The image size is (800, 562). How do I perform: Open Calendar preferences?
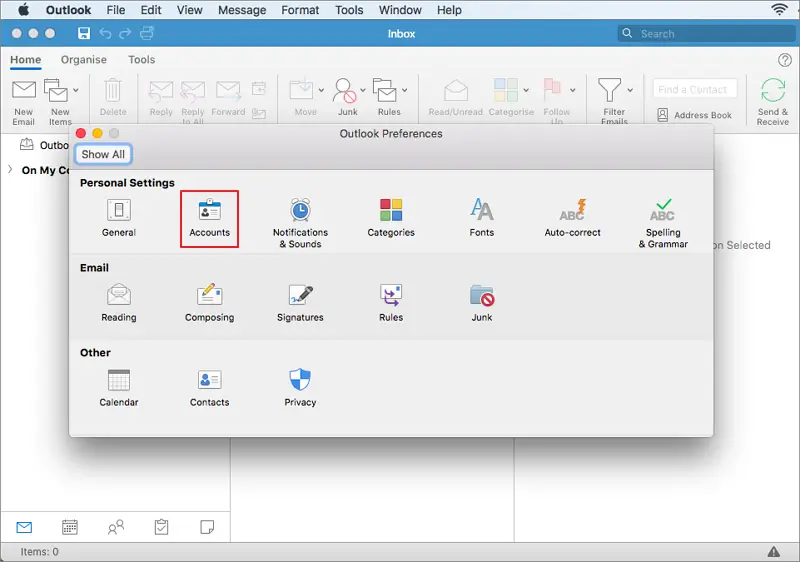[118, 388]
